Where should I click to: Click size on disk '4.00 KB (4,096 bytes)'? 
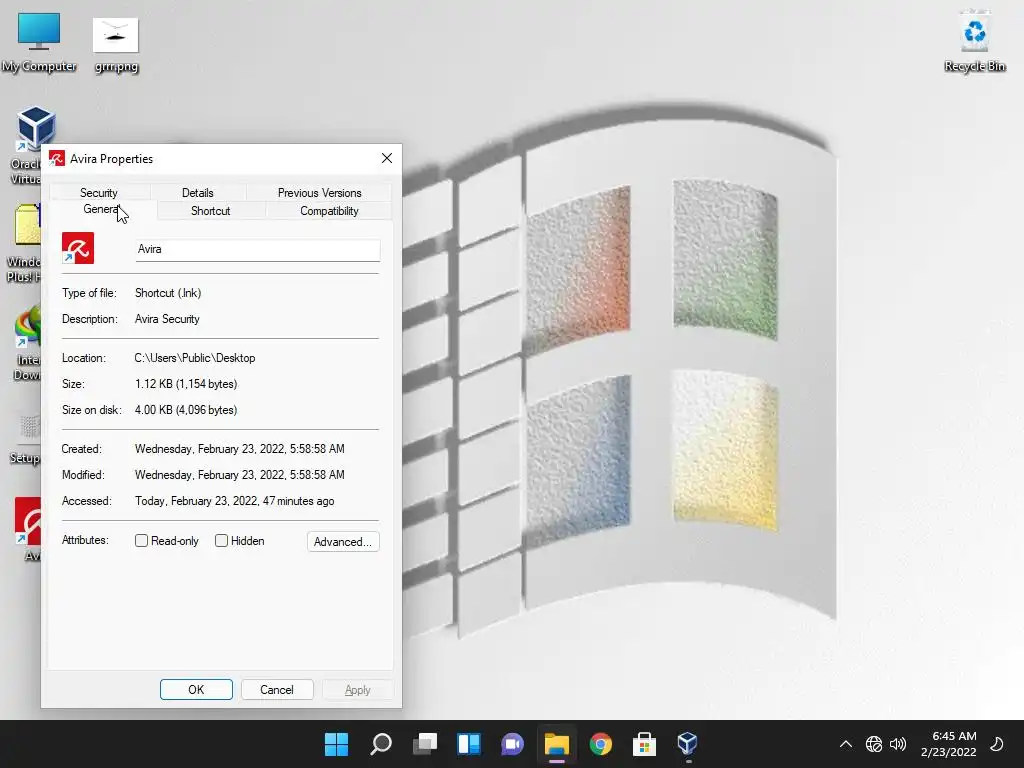point(186,410)
